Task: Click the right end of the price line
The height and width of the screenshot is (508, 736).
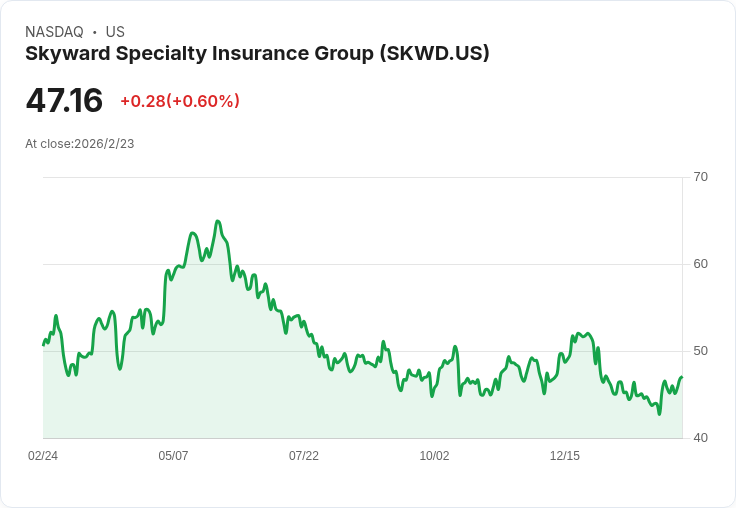Action: tap(681, 377)
